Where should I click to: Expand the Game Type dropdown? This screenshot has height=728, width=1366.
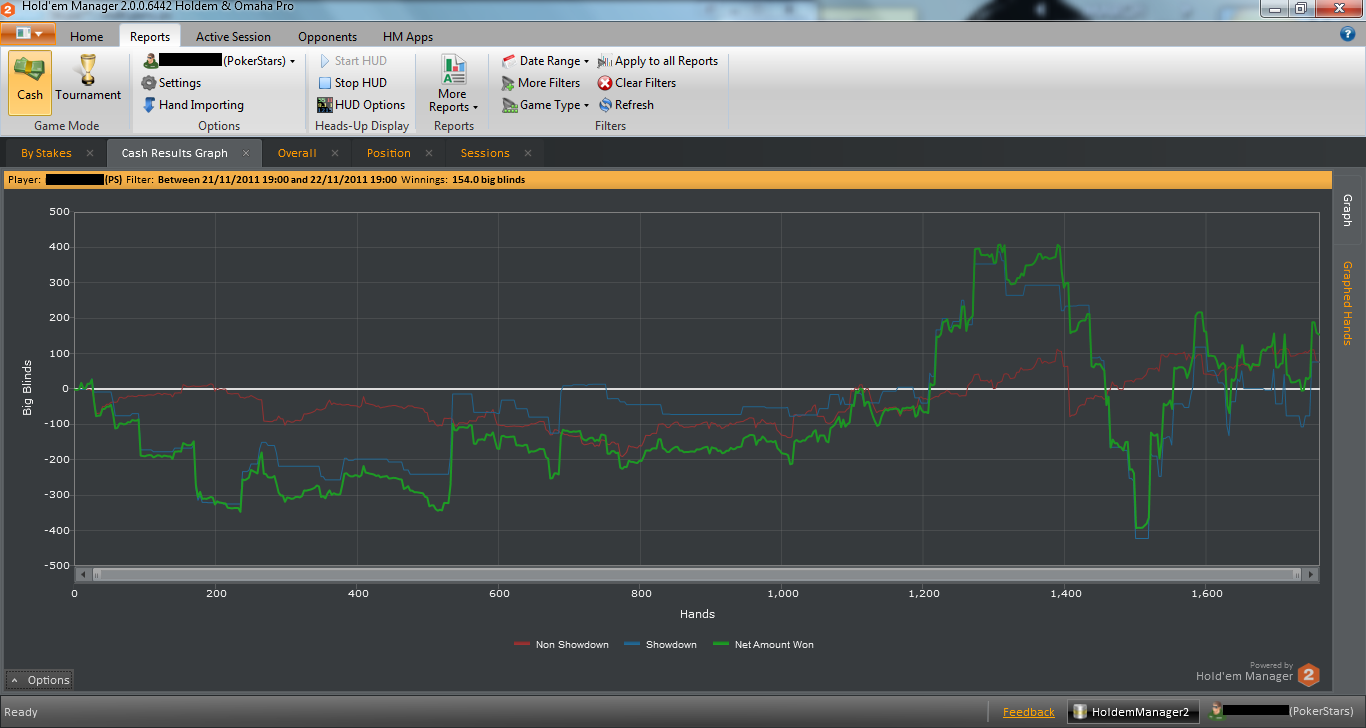point(546,105)
